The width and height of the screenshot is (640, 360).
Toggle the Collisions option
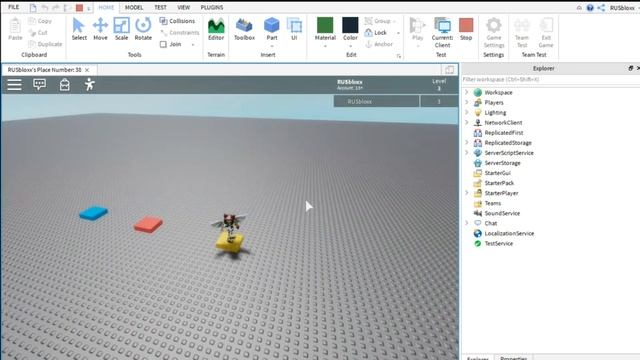[x=177, y=21]
